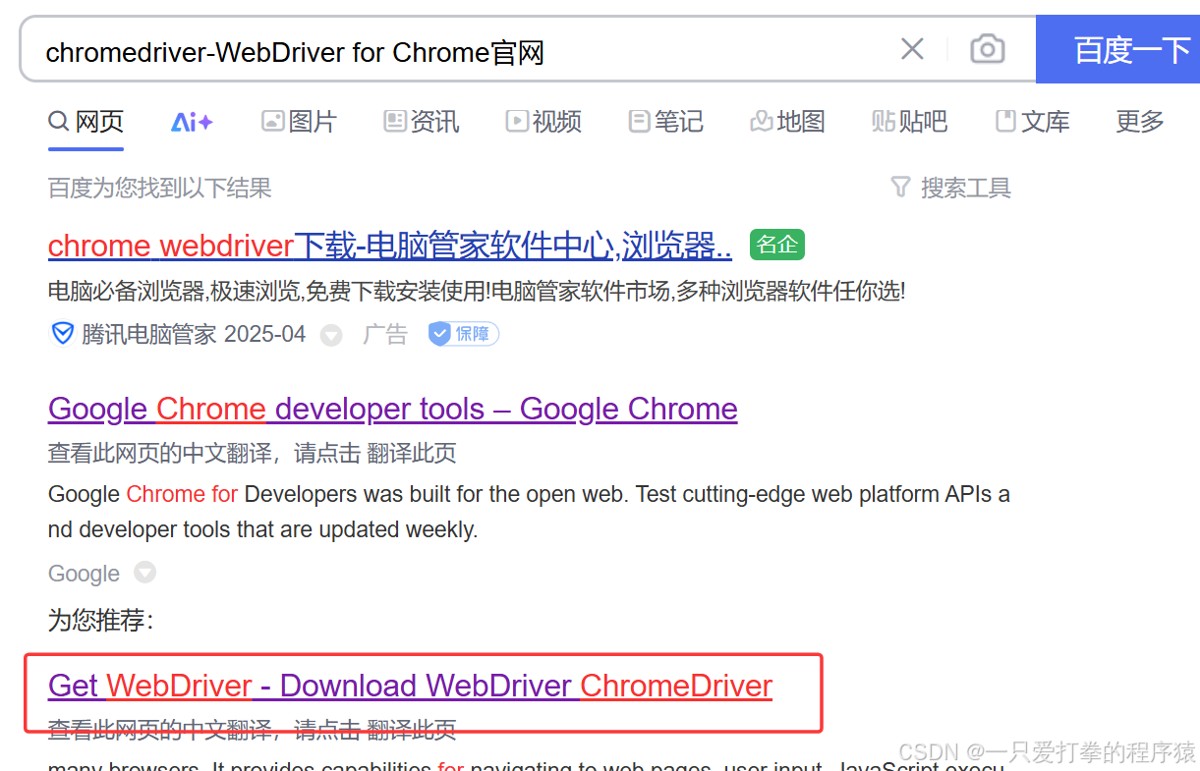Screen dimensions: 1200x771
Task: Click the 百度一下 search button
Action: point(1119,49)
